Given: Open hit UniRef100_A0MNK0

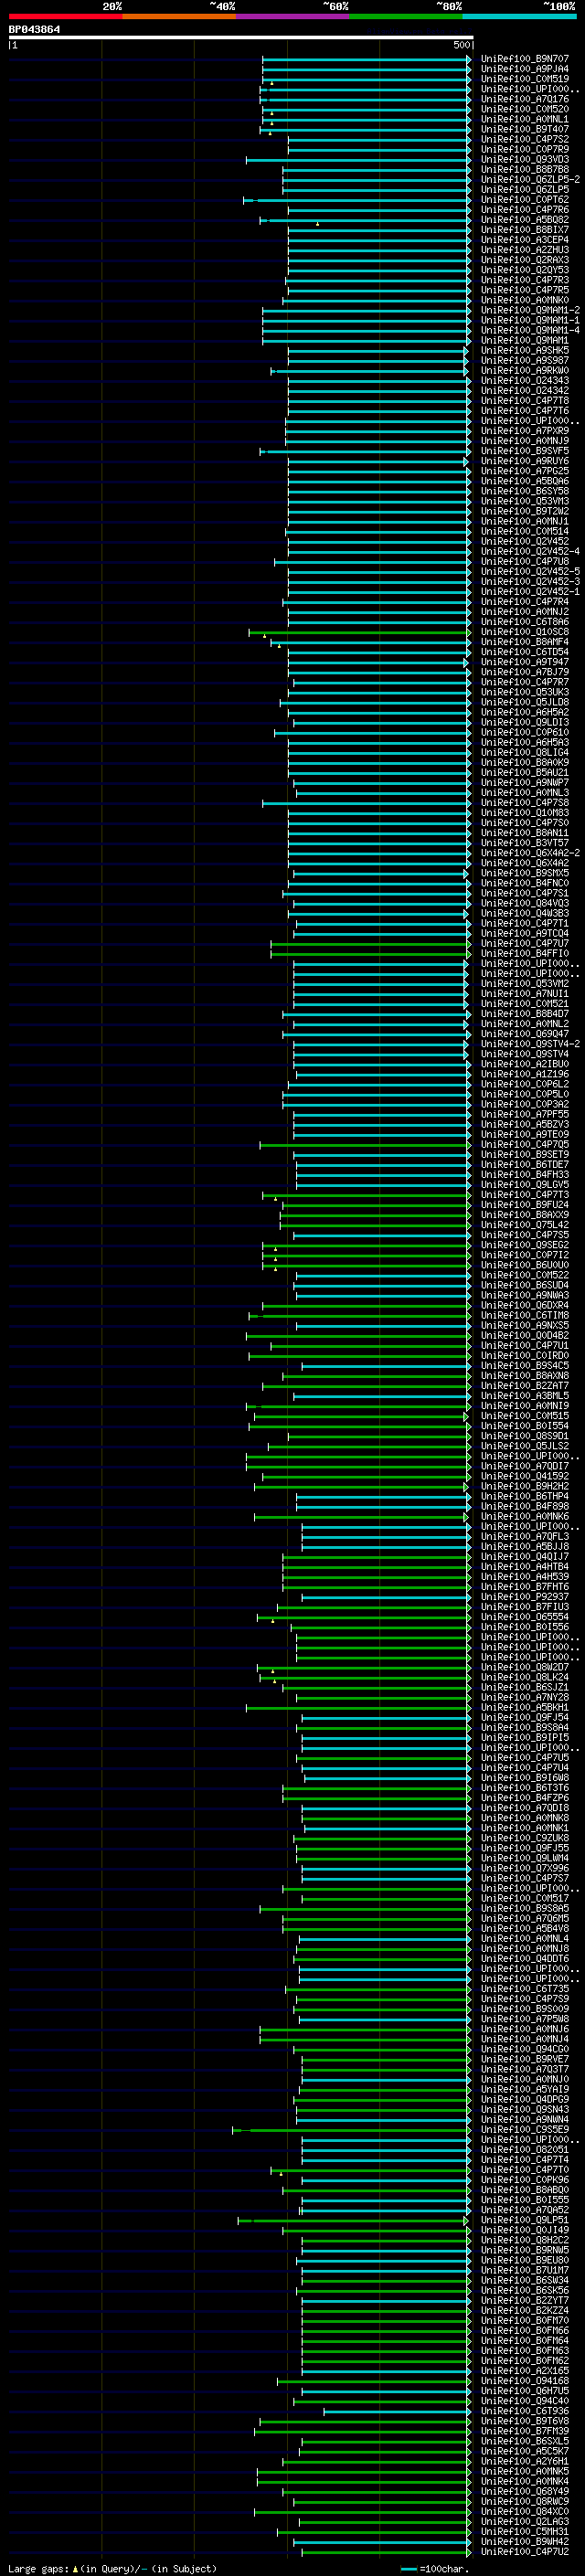Looking at the screenshot, I should (524, 300).
